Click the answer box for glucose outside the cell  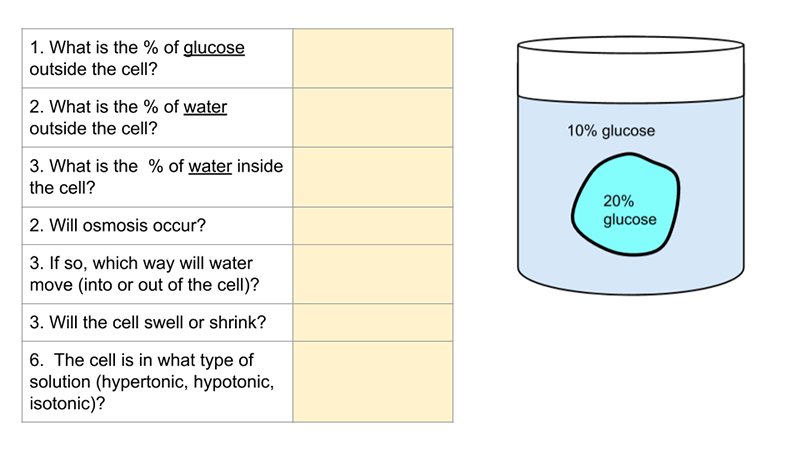pos(372,58)
